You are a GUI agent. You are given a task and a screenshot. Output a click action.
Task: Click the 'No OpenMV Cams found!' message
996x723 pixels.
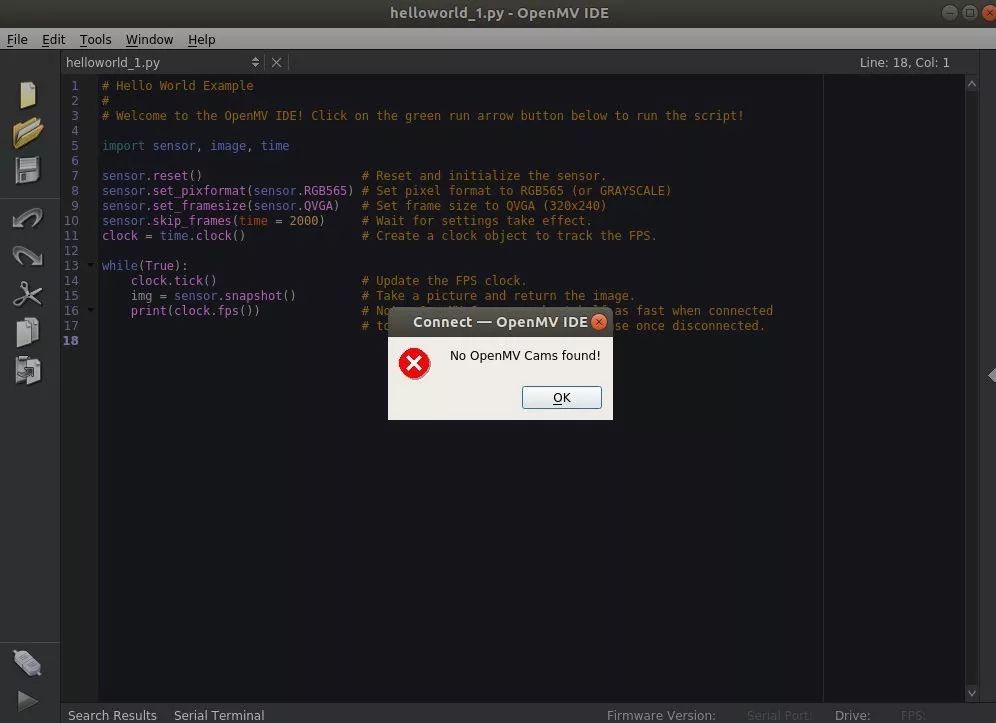[x=525, y=356]
